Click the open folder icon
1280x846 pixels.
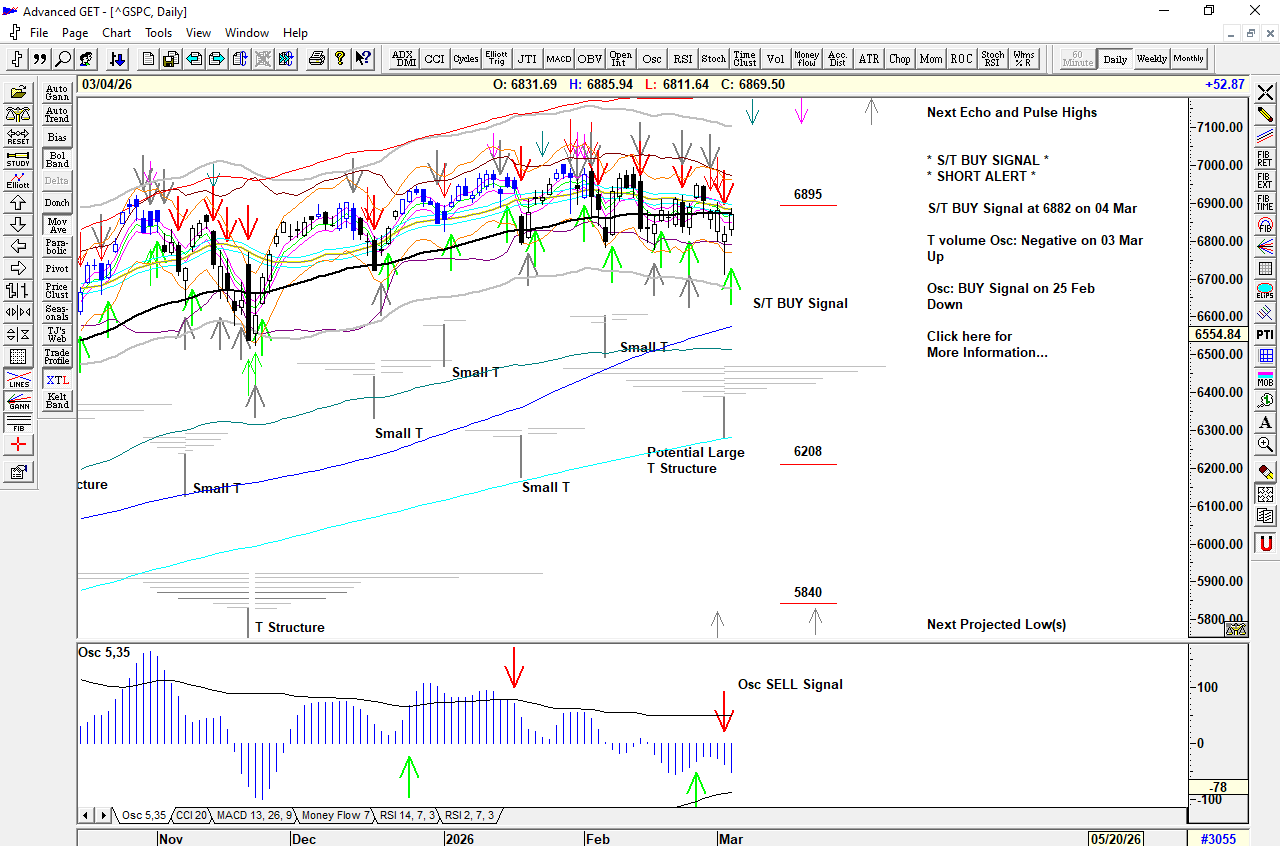pos(18,92)
